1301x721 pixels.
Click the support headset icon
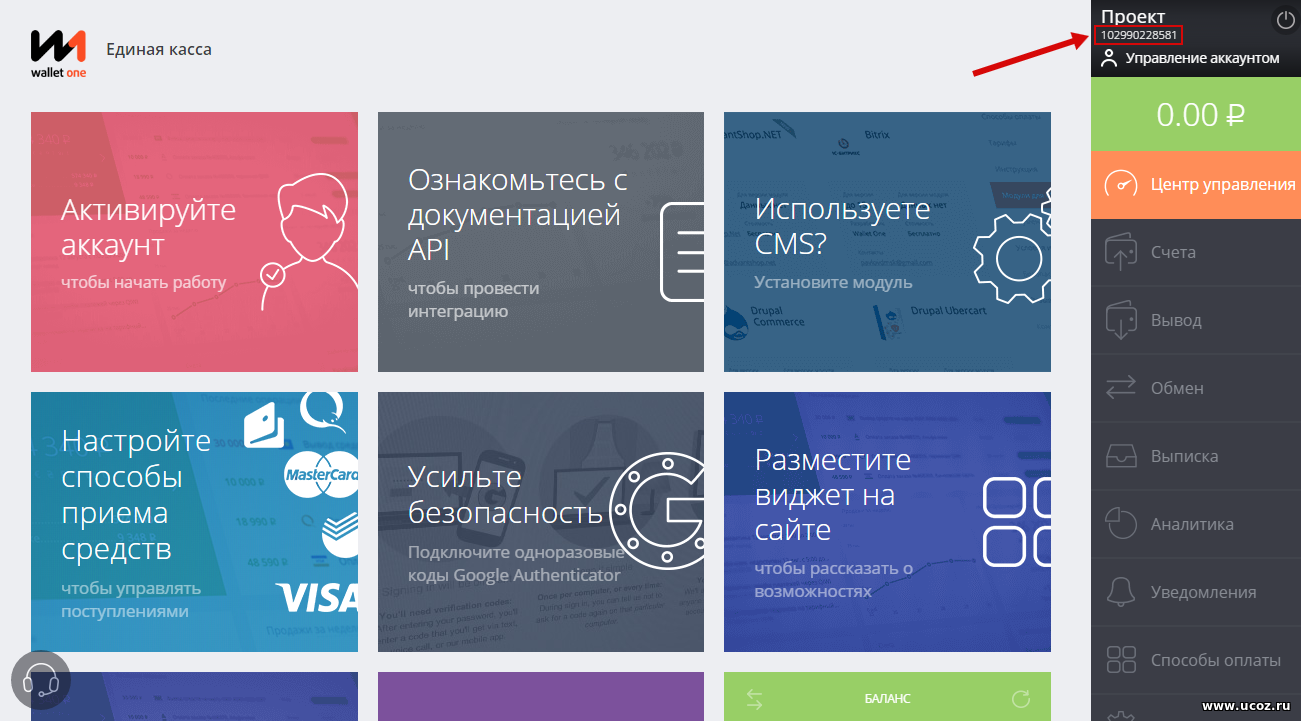click(40, 679)
